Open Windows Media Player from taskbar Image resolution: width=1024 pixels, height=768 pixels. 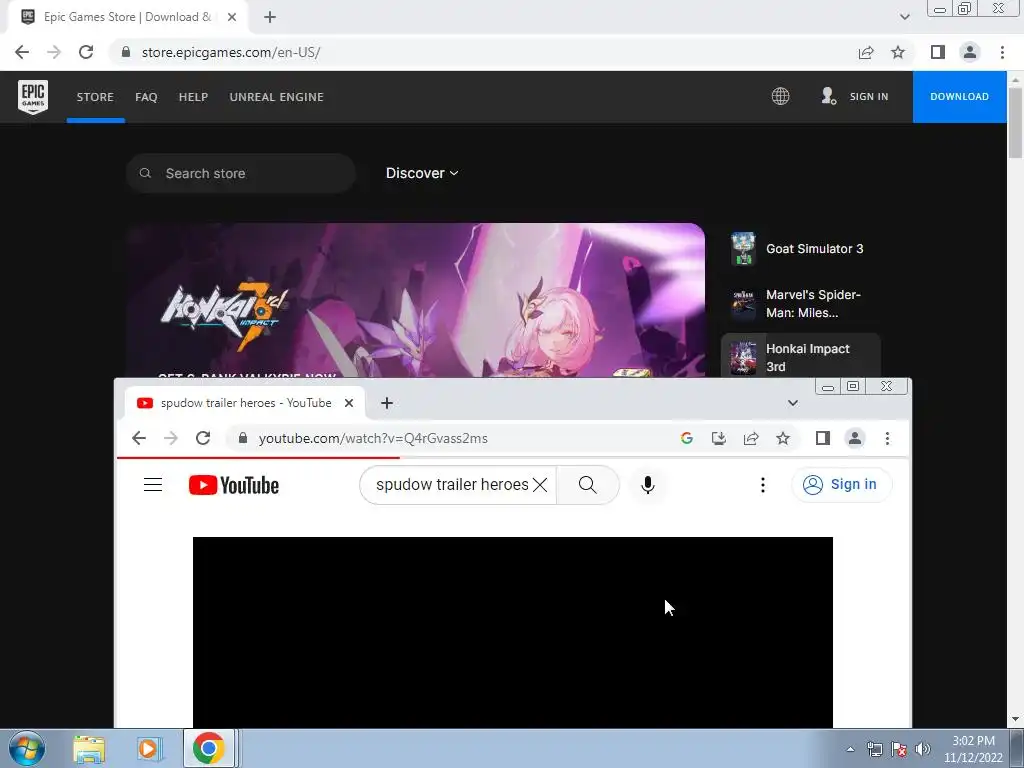(149, 748)
